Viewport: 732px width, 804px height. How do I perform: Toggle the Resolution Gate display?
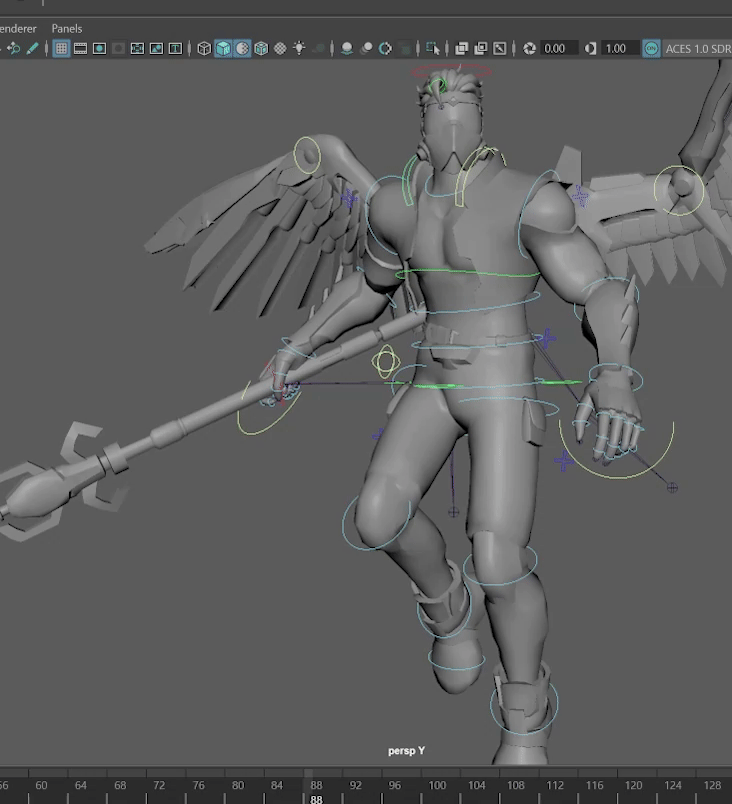99,49
